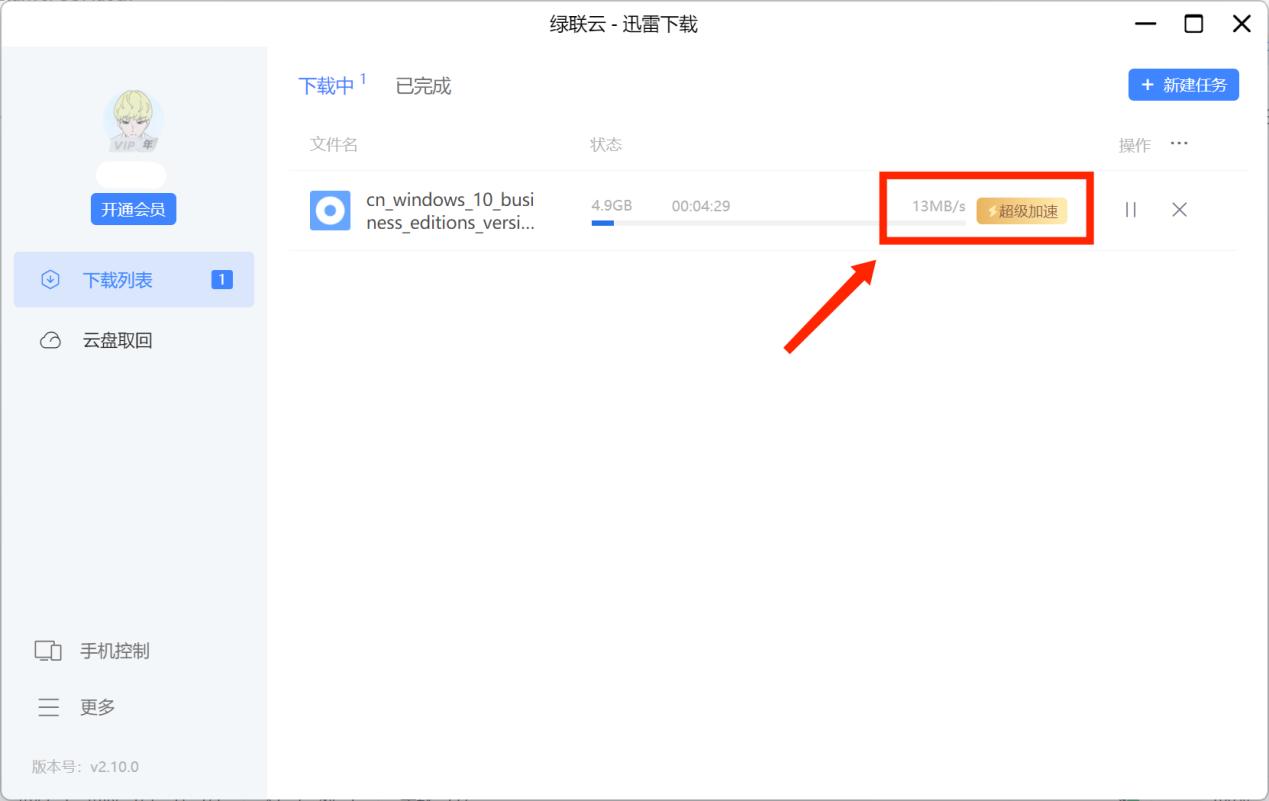Open the ··· more actions menu
The width and height of the screenshot is (1269, 801).
pos(1179,143)
